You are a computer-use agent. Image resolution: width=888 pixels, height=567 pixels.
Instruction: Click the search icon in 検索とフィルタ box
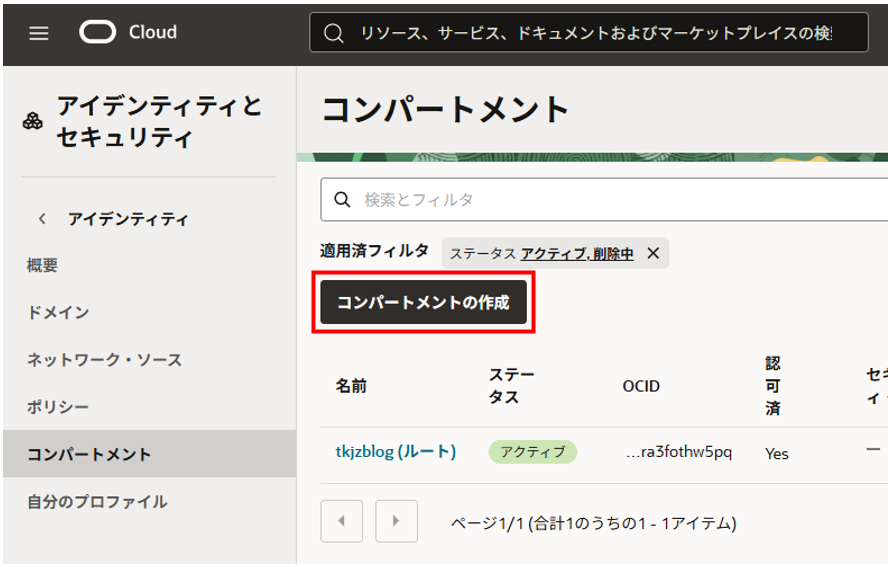pyautogui.click(x=343, y=200)
